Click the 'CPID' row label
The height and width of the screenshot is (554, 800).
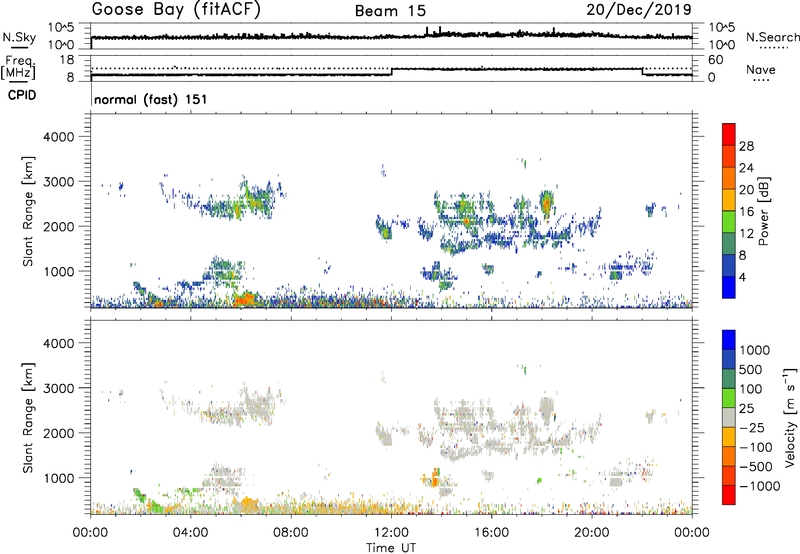pyautogui.click(x=22, y=95)
